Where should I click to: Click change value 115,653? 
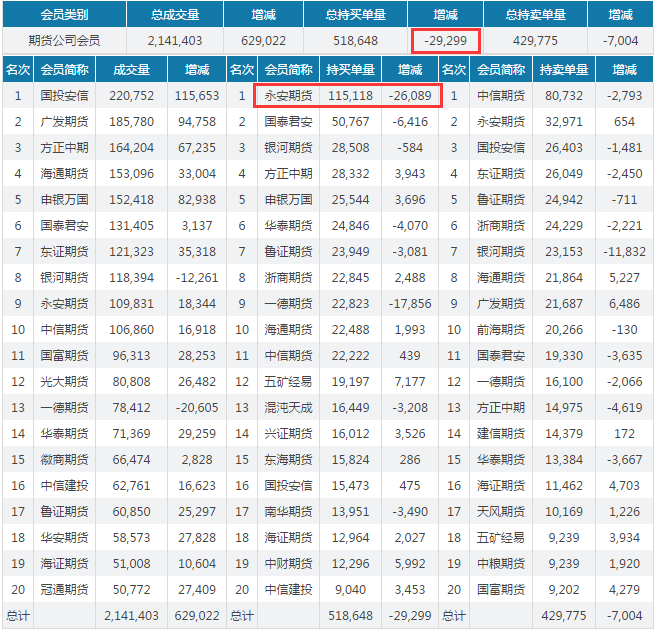pyautogui.click(x=197, y=96)
